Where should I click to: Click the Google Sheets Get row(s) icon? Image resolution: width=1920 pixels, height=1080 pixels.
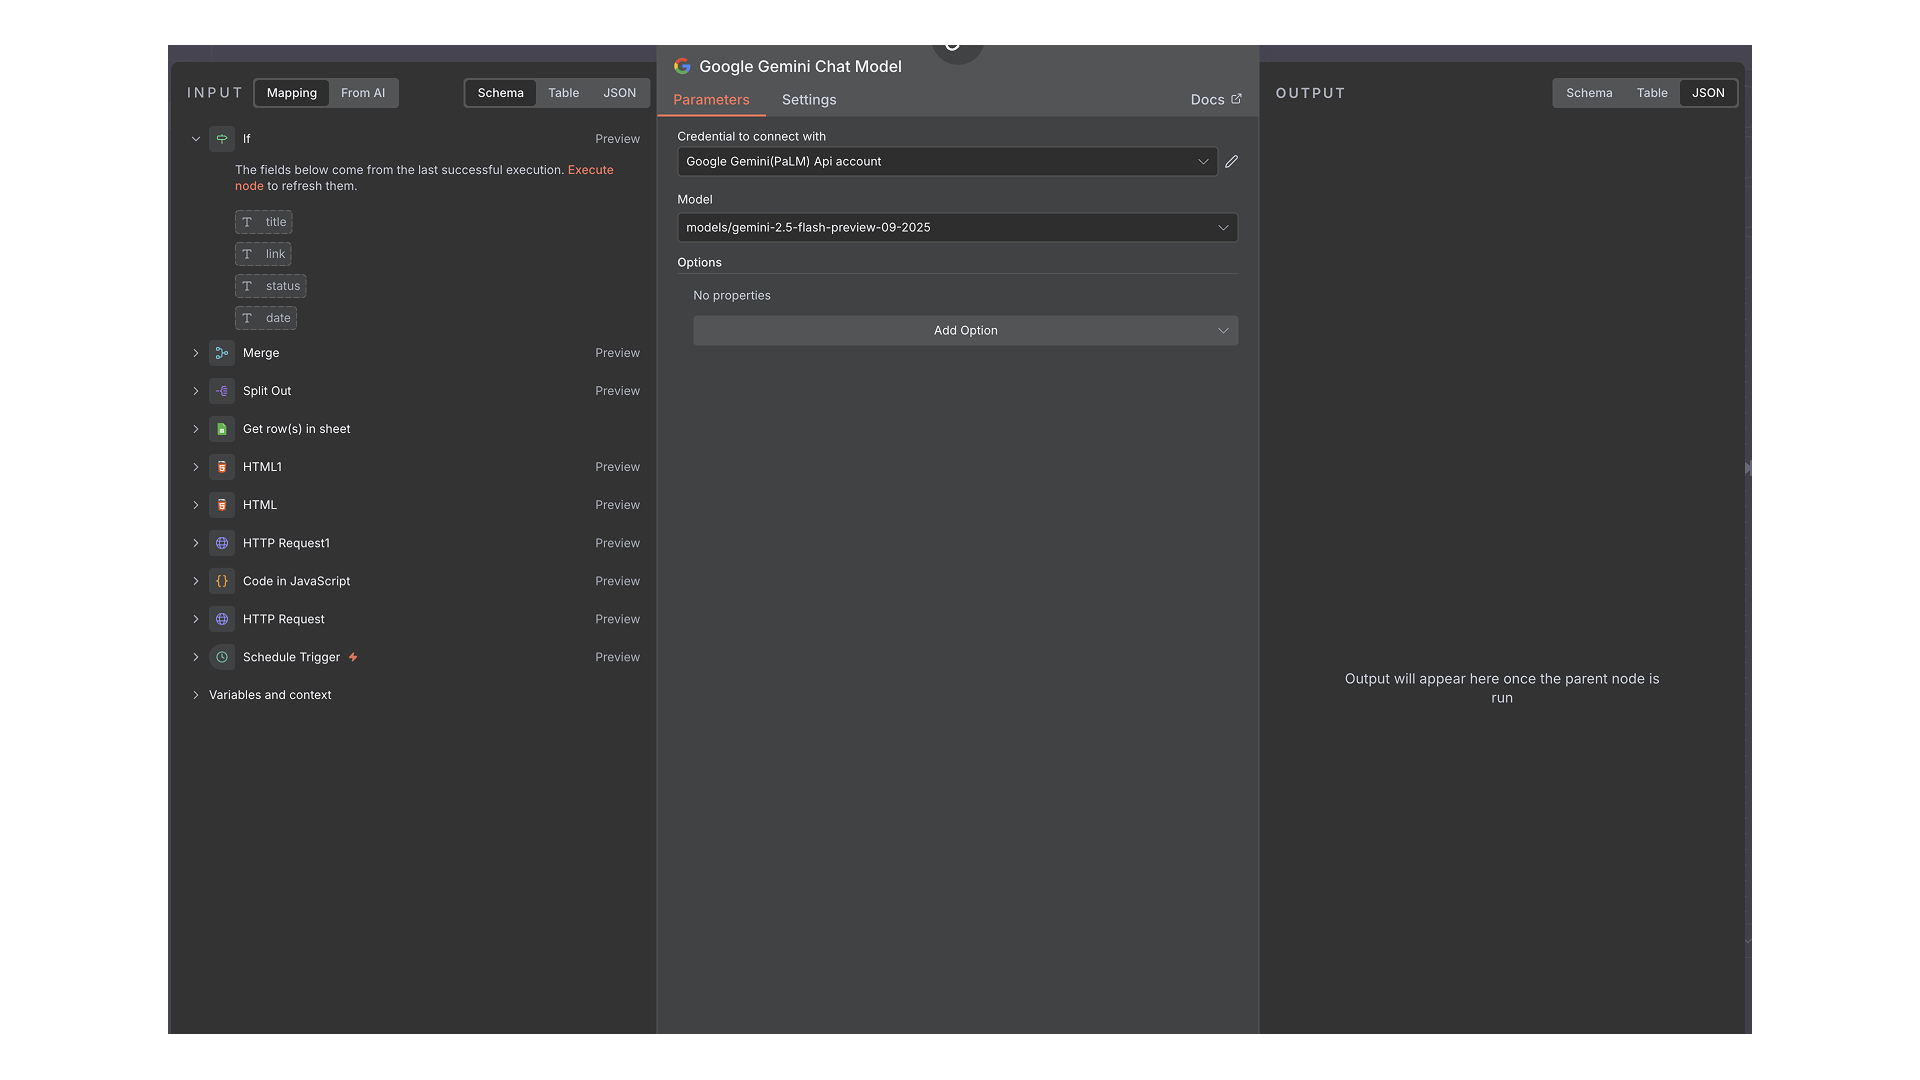pyautogui.click(x=222, y=429)
